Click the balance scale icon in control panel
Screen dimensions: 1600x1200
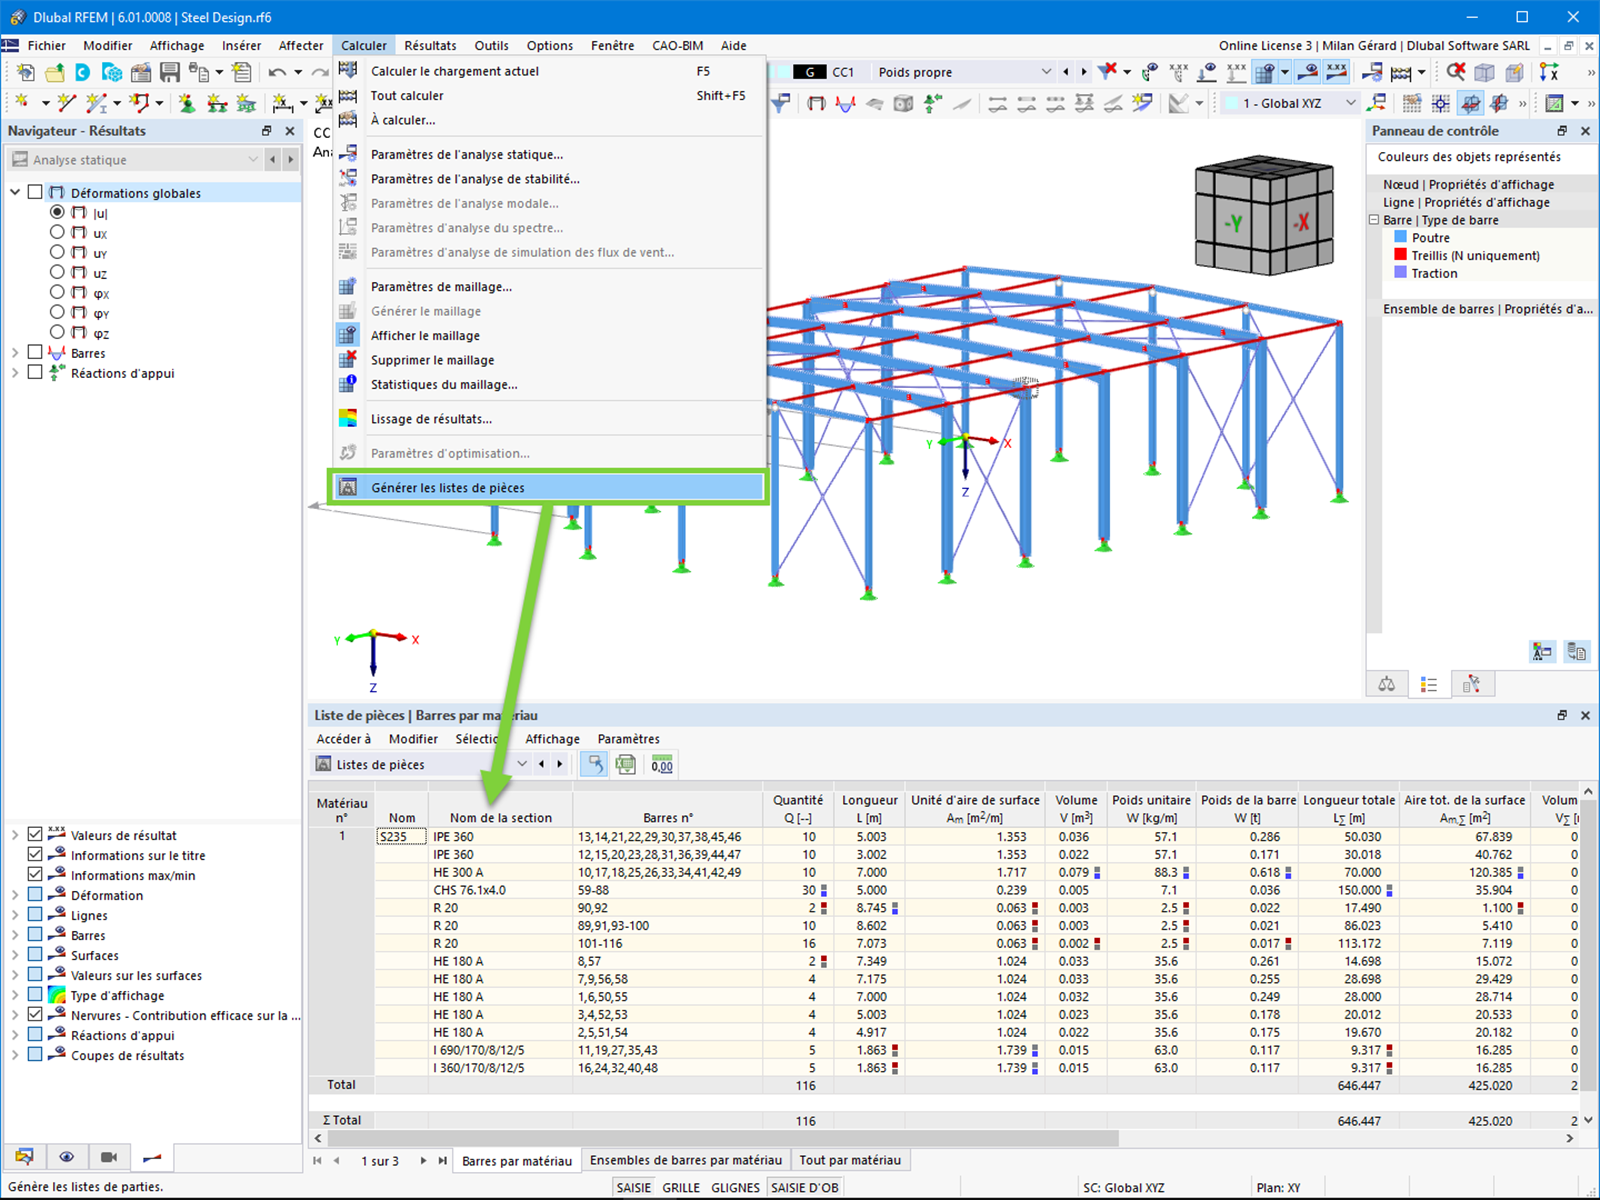pos(1387,684)
